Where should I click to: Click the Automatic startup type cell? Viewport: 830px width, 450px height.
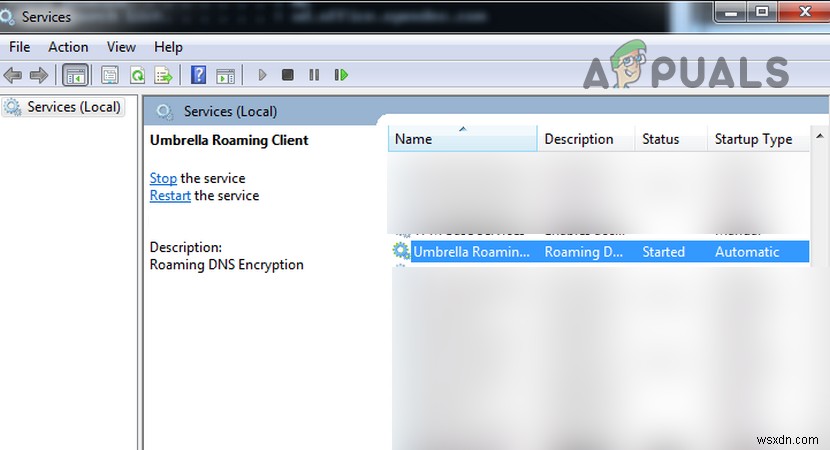pos(747,252)
